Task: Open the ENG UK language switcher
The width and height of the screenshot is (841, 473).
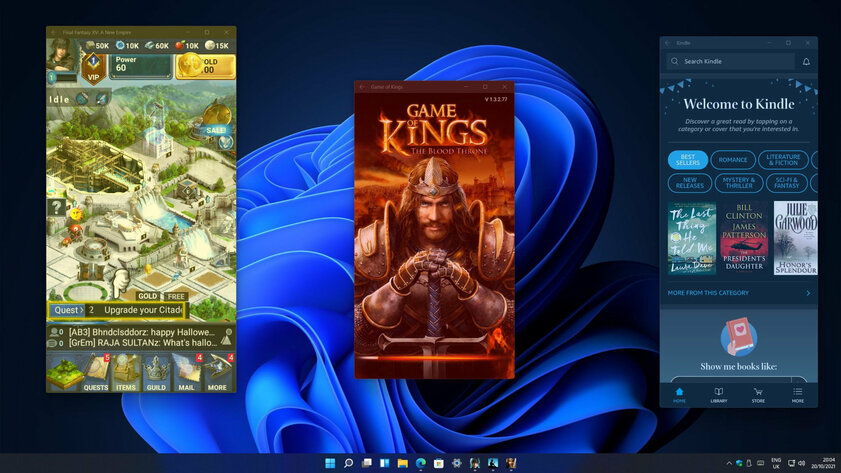Action: [776, 463]
